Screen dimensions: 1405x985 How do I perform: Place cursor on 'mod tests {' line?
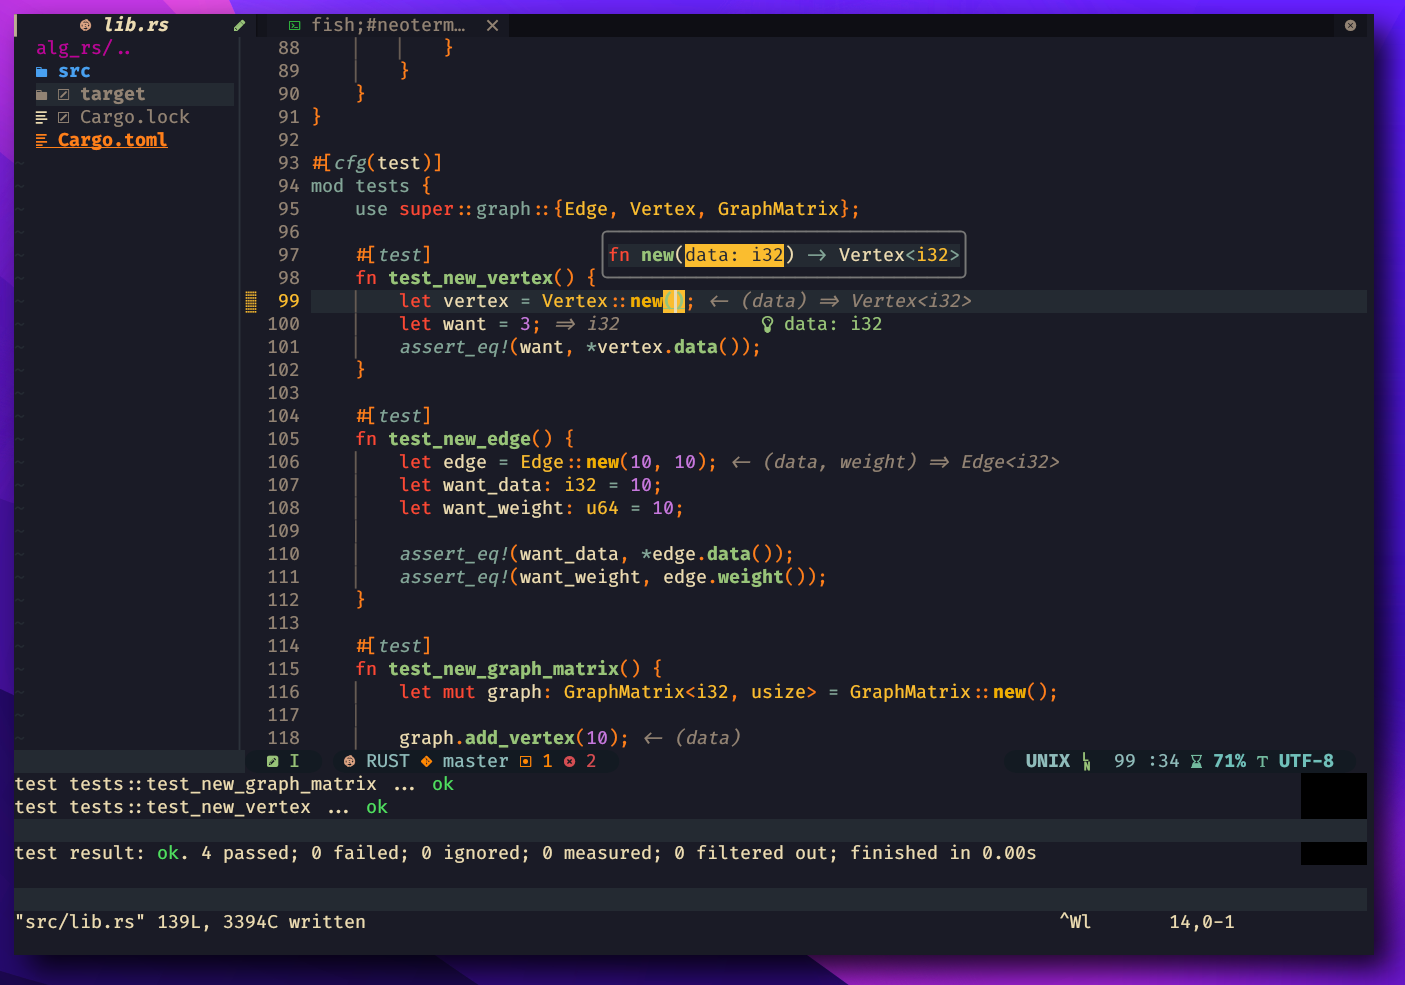tap(371, 186)
